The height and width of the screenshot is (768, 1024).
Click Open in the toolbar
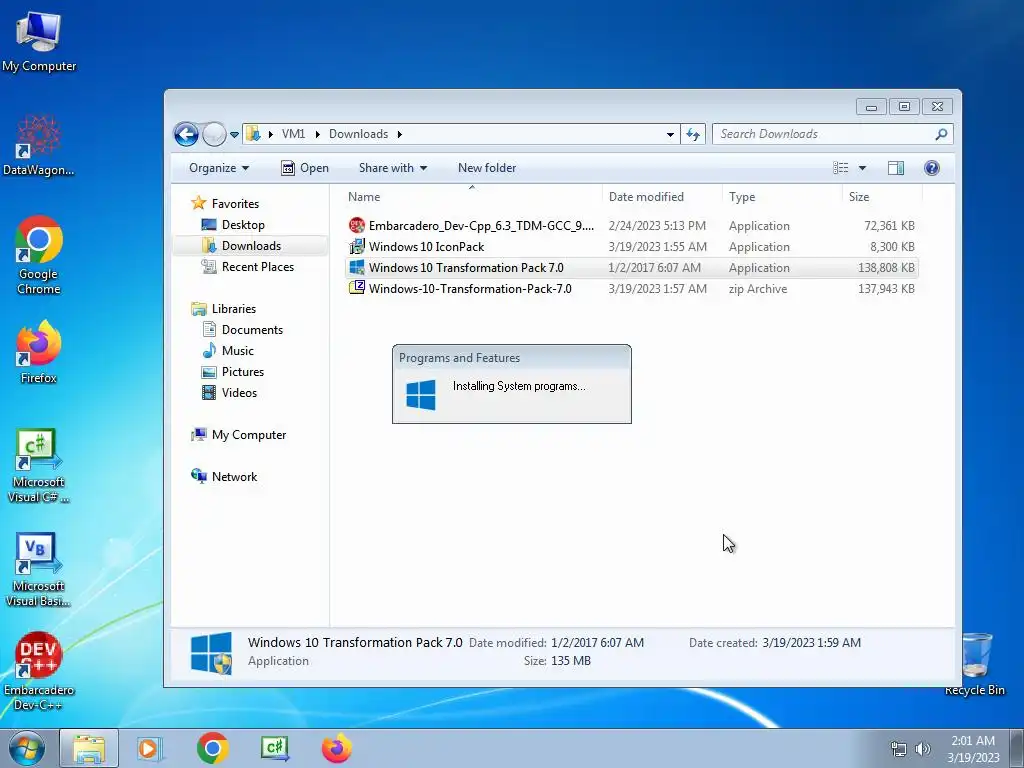(x=305, y=168)
